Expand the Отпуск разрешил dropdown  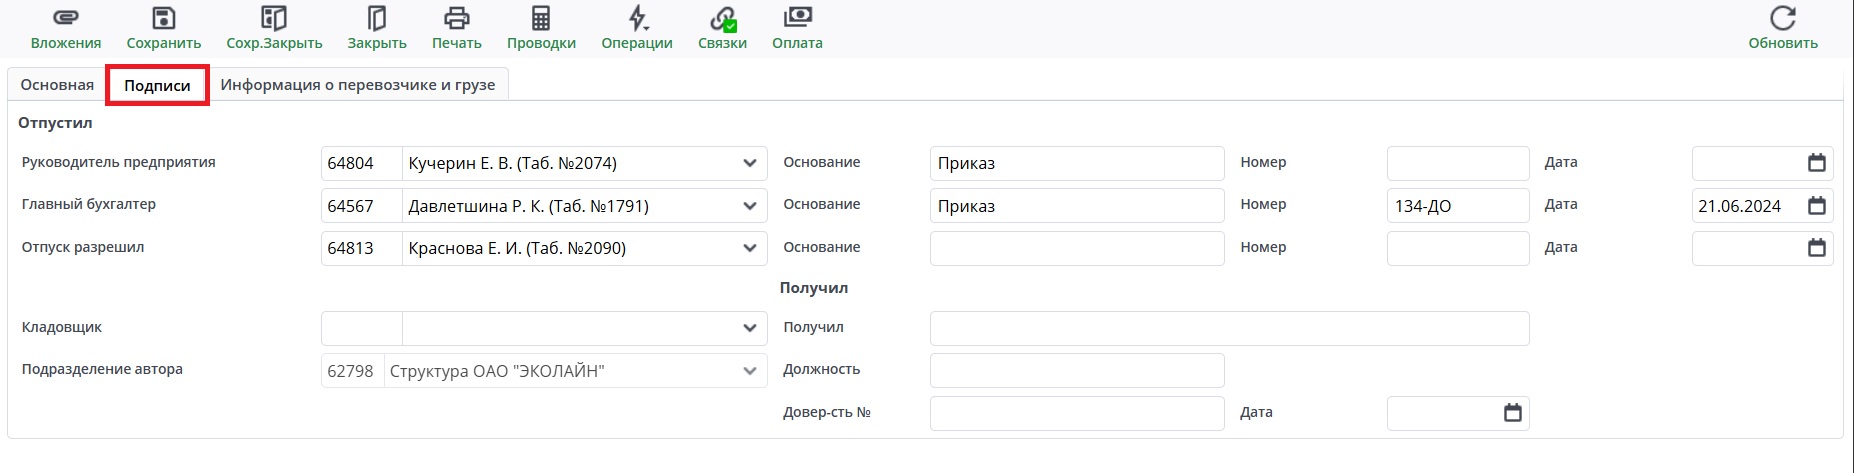[x=750, y=248]
